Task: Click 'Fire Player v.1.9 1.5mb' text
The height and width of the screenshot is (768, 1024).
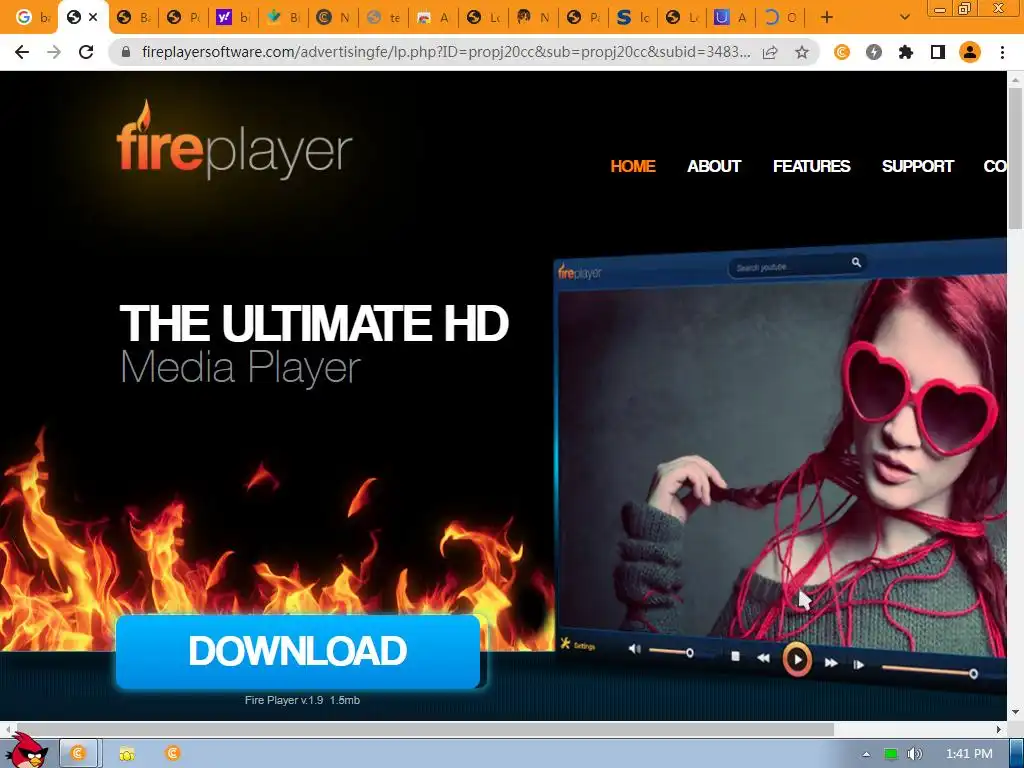Action: tap(302, 700)
